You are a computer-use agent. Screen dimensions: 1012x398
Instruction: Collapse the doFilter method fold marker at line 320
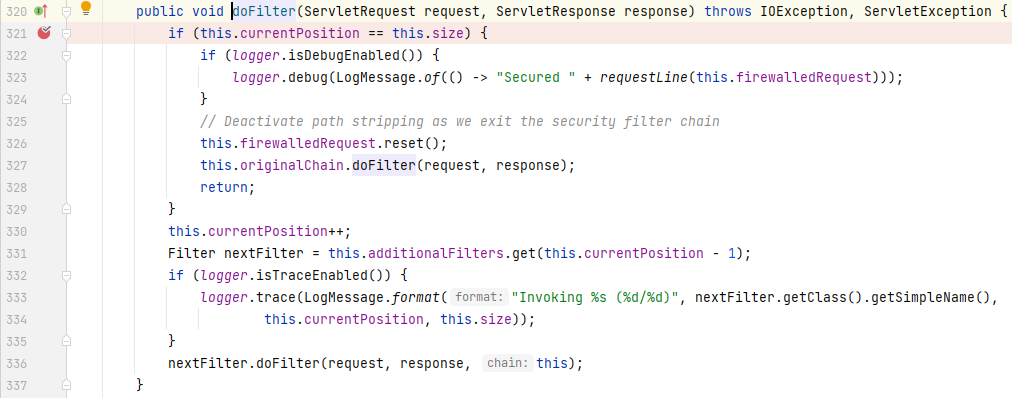(x=66, y=11)
